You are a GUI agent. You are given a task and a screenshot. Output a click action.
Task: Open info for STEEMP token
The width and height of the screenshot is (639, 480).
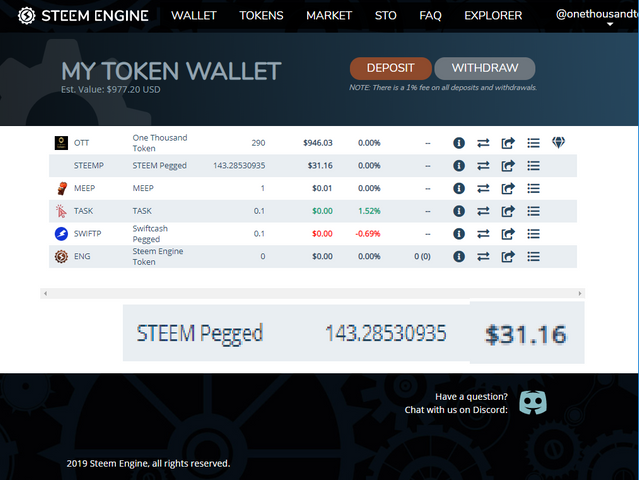[x=459, y=166]
